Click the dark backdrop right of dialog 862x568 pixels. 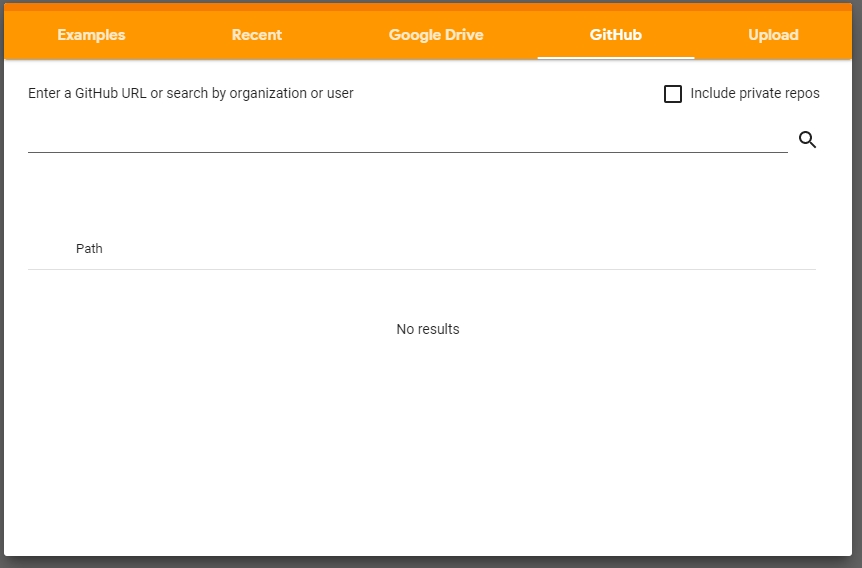pyautogui.click(x=857, y=300)
